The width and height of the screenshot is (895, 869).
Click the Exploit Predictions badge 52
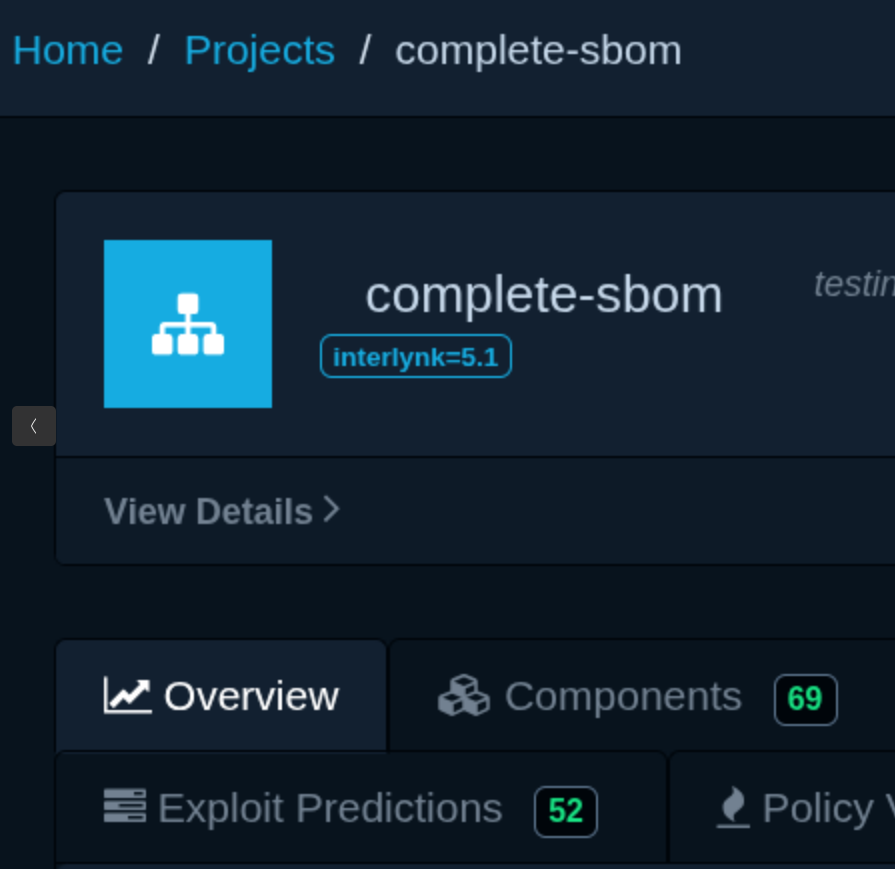point(566,811)
